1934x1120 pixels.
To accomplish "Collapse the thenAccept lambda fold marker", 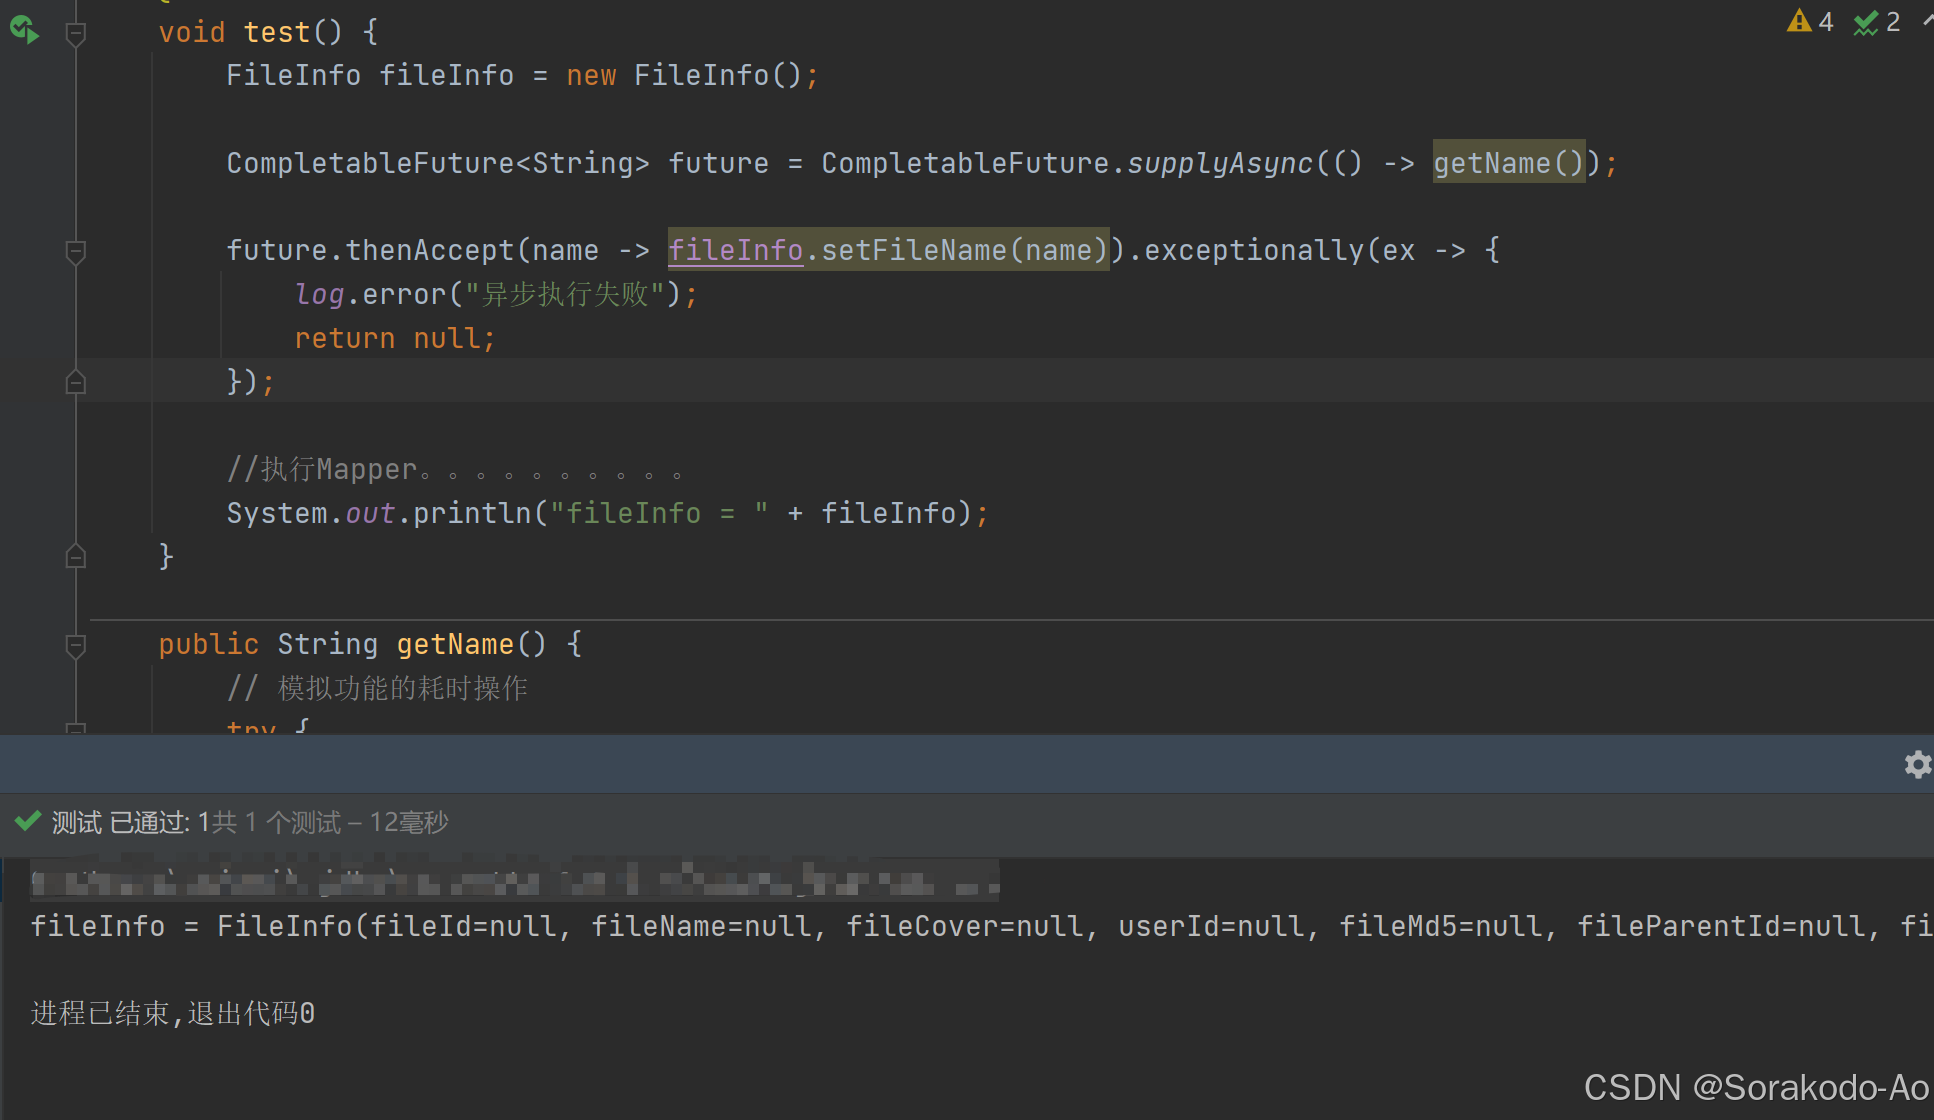I will coord(75,251).
